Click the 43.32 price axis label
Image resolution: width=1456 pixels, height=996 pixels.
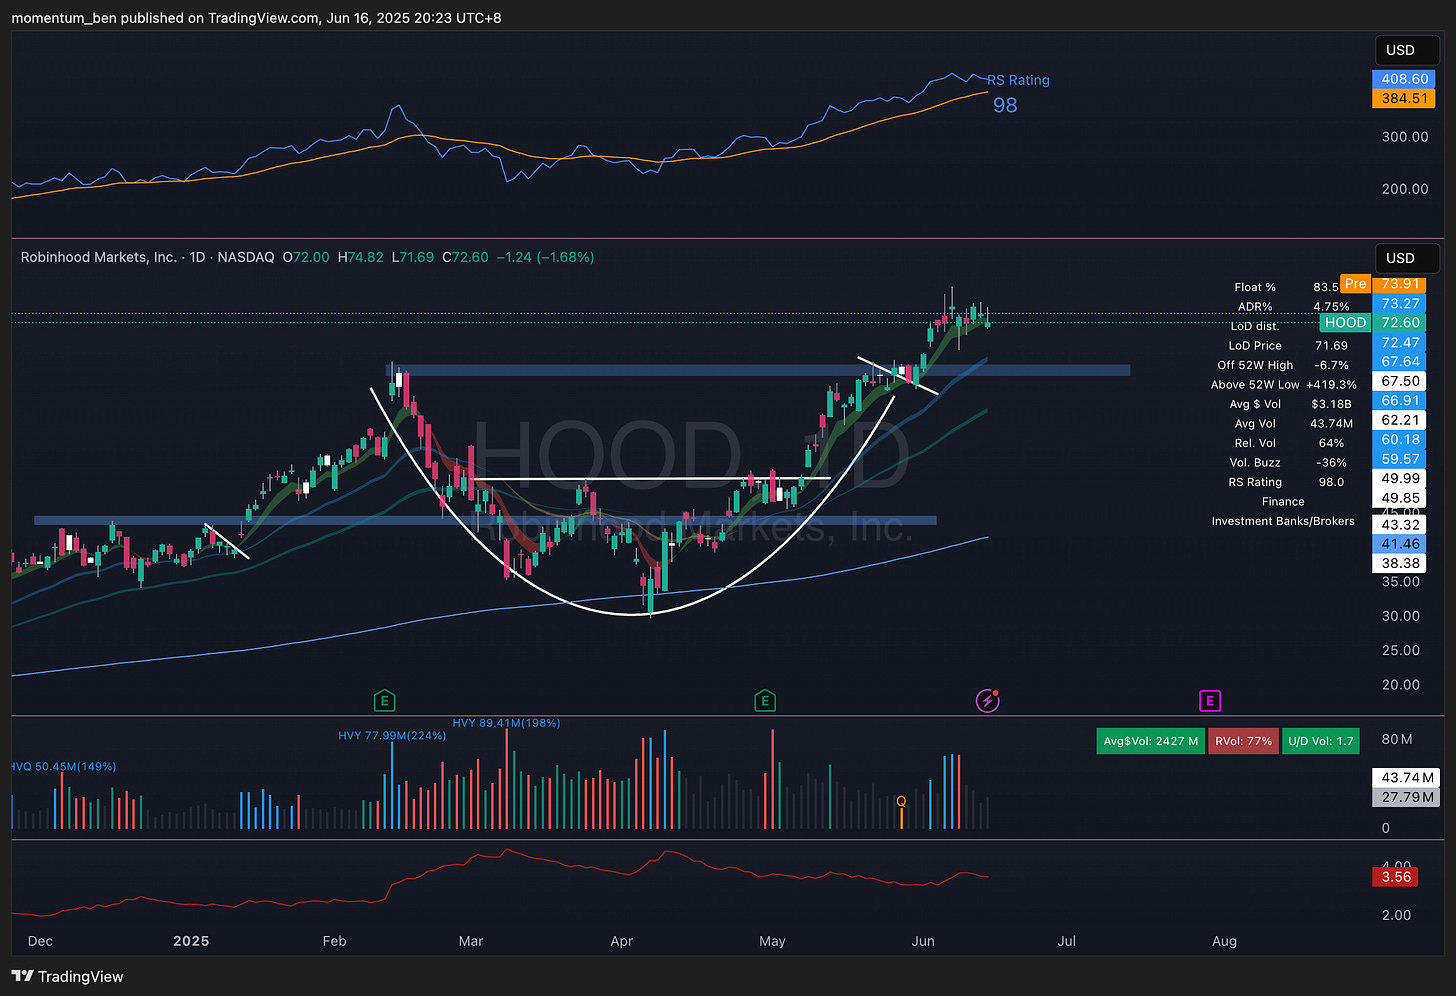coord(1400,524)
